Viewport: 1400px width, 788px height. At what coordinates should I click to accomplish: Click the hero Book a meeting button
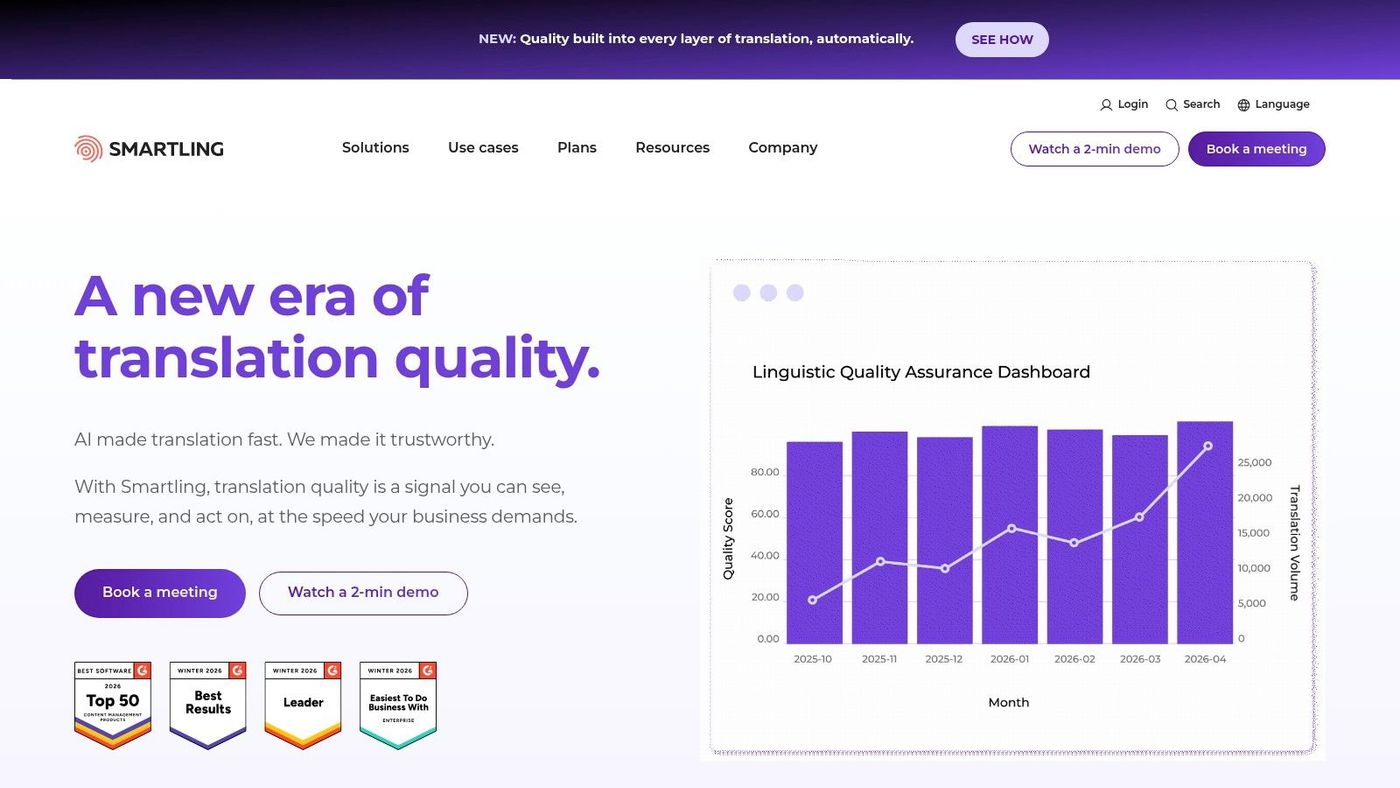tap(160, 593)
